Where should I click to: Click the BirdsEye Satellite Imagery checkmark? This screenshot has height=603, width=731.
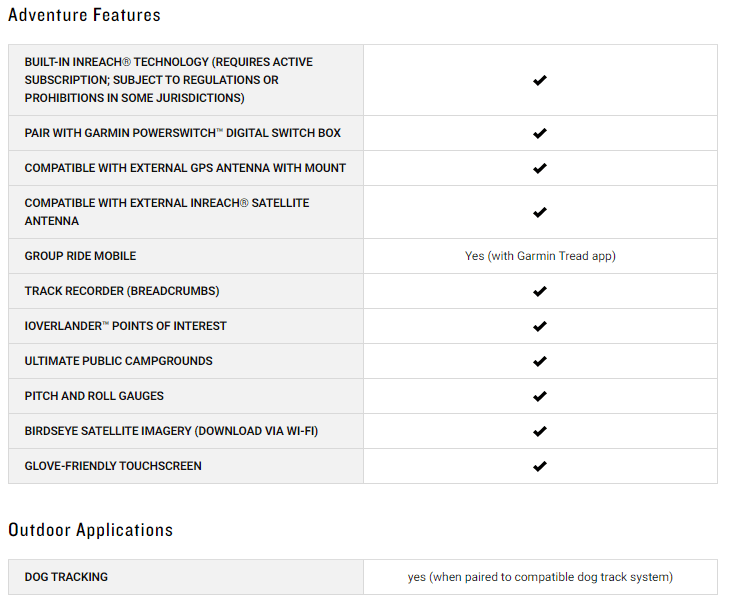point(540,431)
